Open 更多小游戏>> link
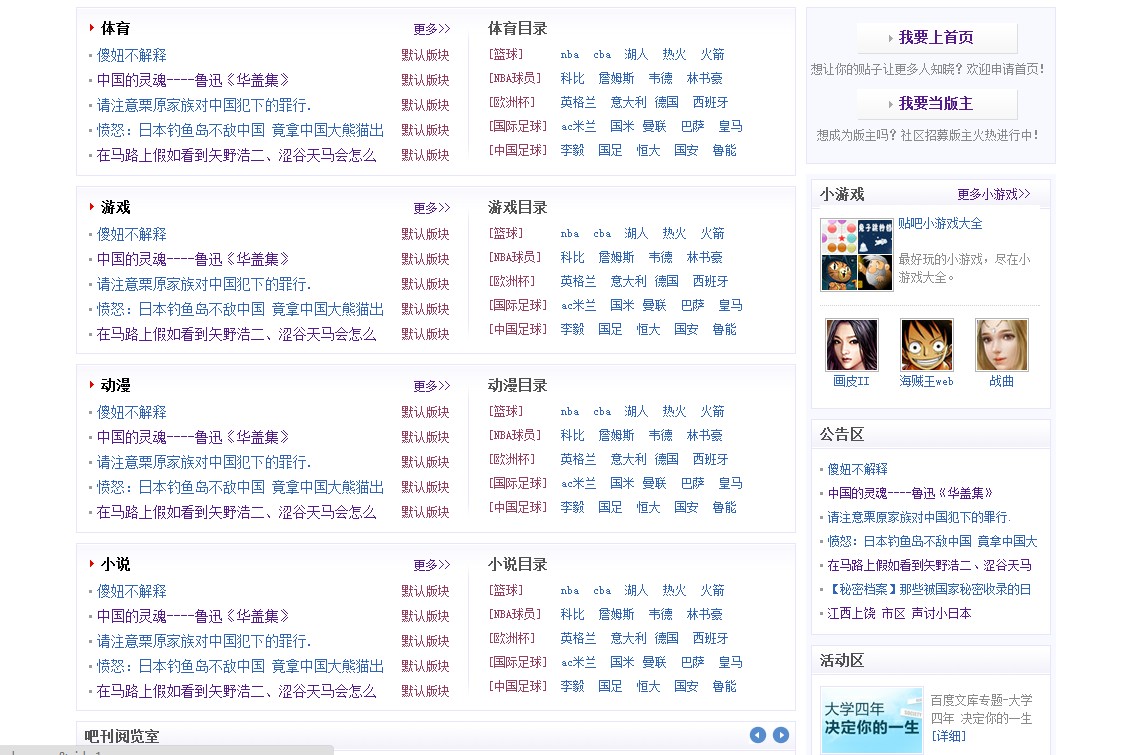This screenshot has height=755, width=1129. [994, 194]
